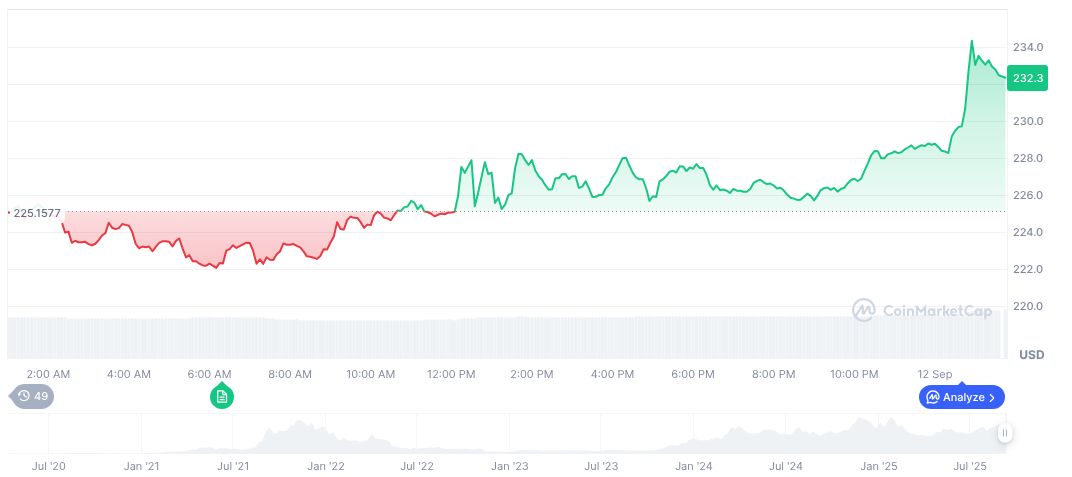The width and height of the screenshot is (1072, 477).
Task: Click the green 232.3 current price tag
Action: pos(1027,78)
